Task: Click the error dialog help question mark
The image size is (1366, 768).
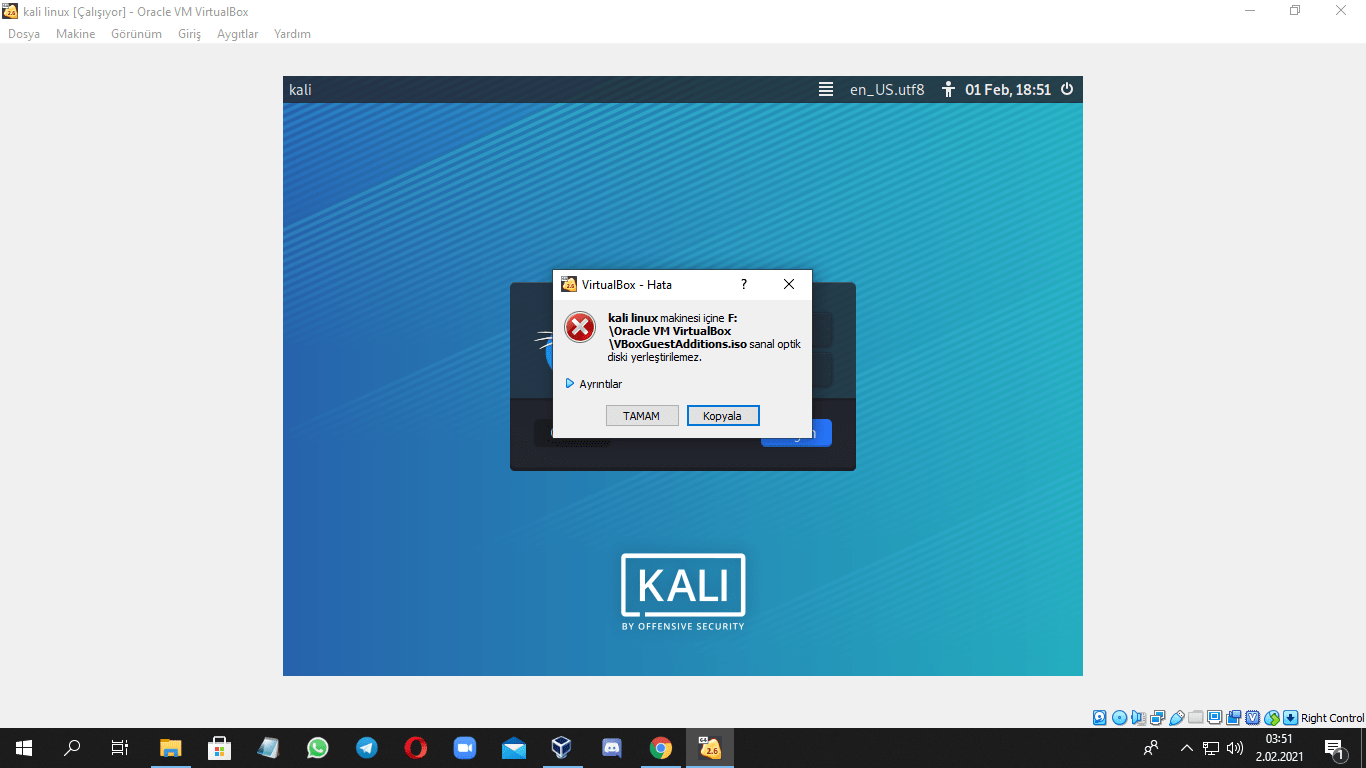Action: [744, 284]
